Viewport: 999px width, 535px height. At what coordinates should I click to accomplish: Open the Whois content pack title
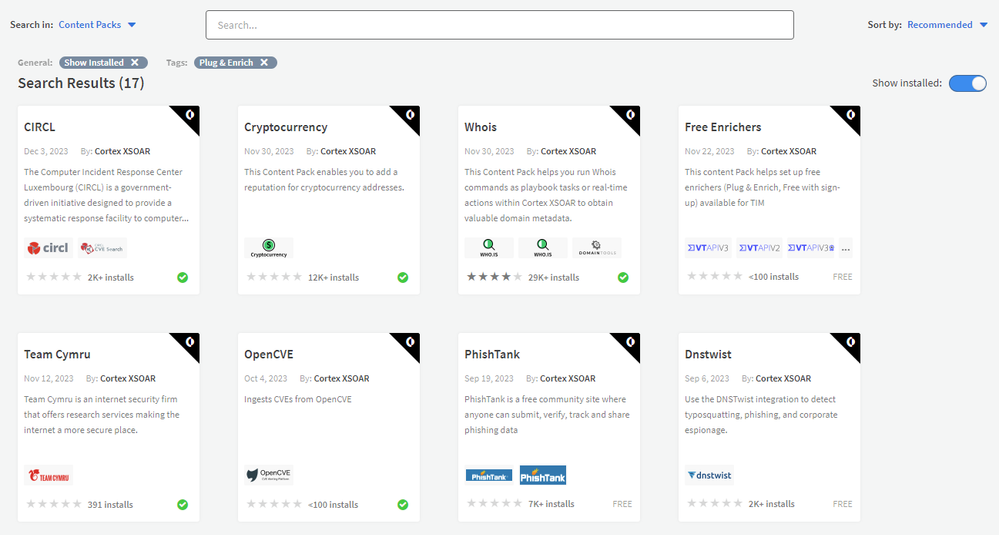(480, 127)
